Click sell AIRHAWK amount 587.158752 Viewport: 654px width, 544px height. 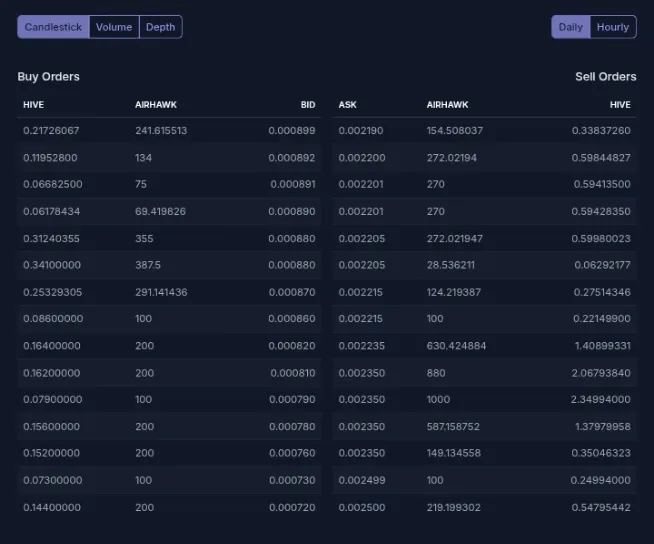click(x=453, y=427)
